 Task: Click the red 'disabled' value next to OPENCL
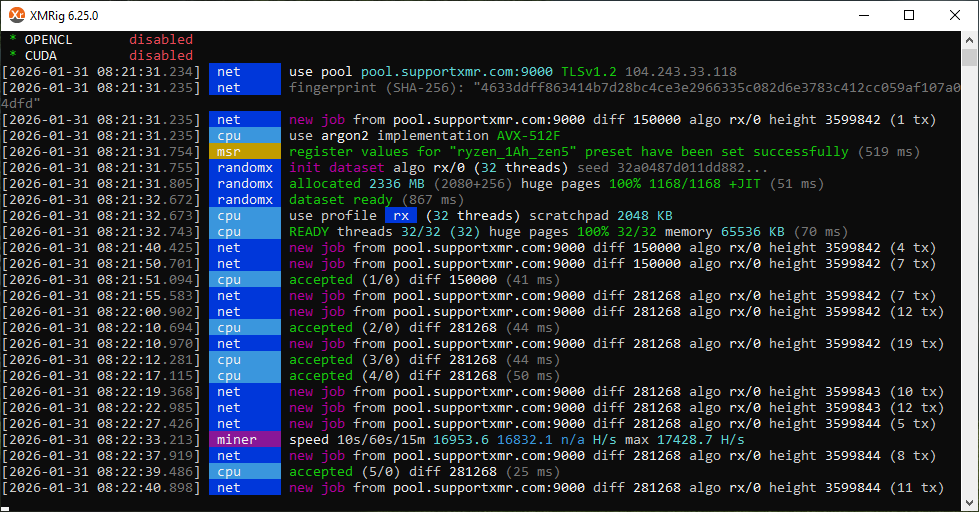pos(161,39)
